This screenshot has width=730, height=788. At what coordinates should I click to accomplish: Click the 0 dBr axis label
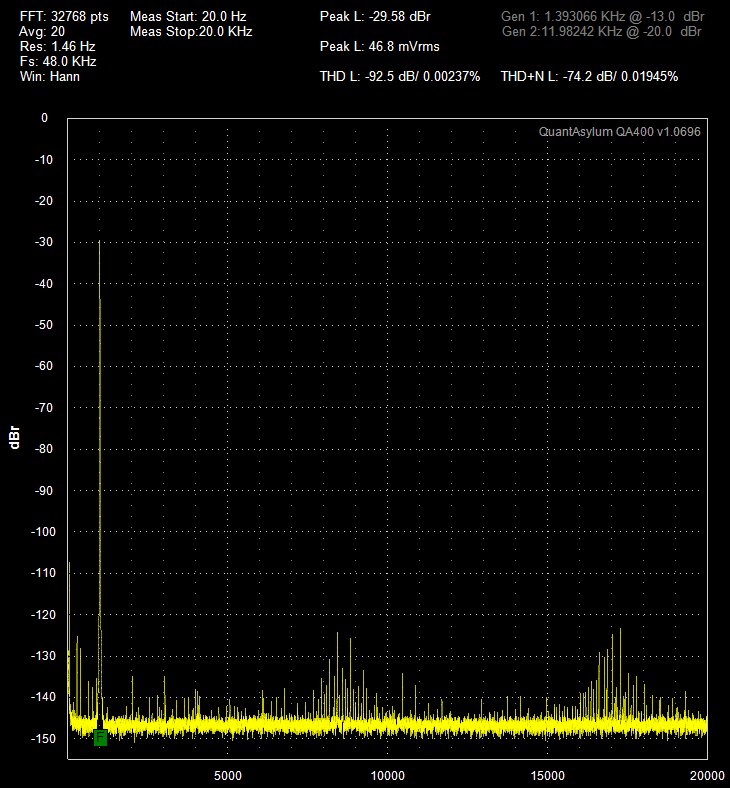pyautogui.click(x=45, y=118)
